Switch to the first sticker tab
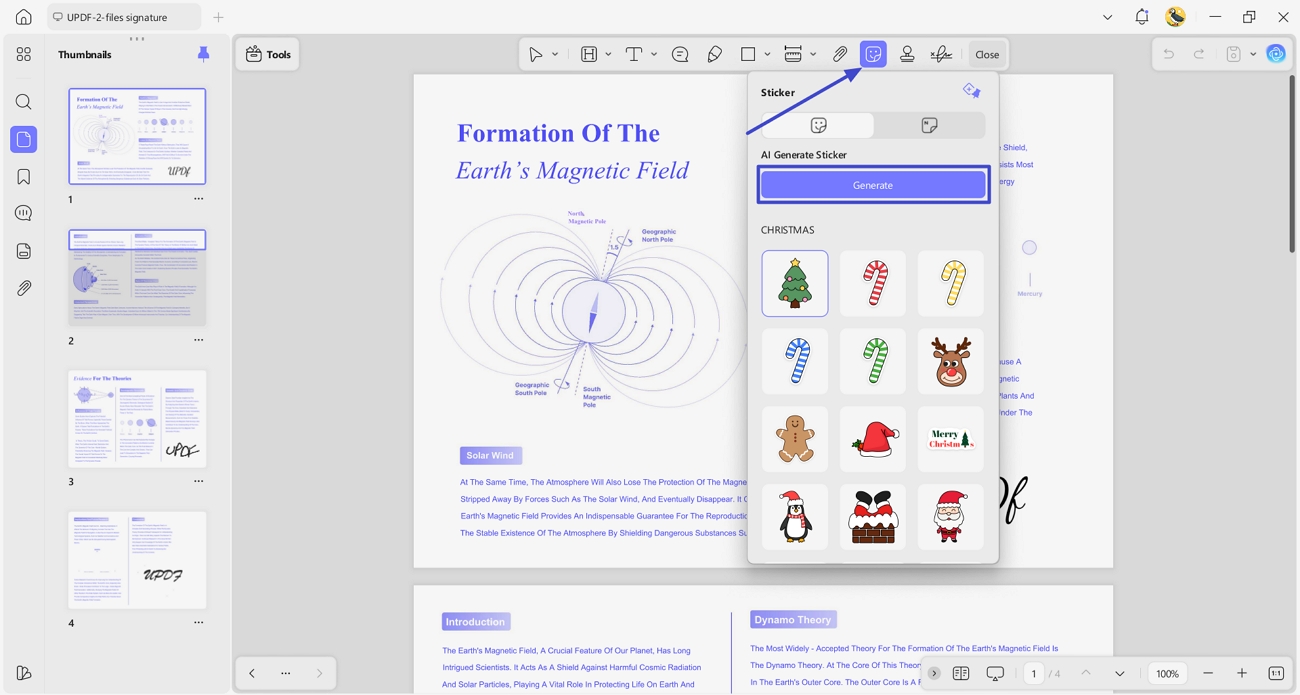1300x695 pixels. pyautogui.click(x=818, y=125)
